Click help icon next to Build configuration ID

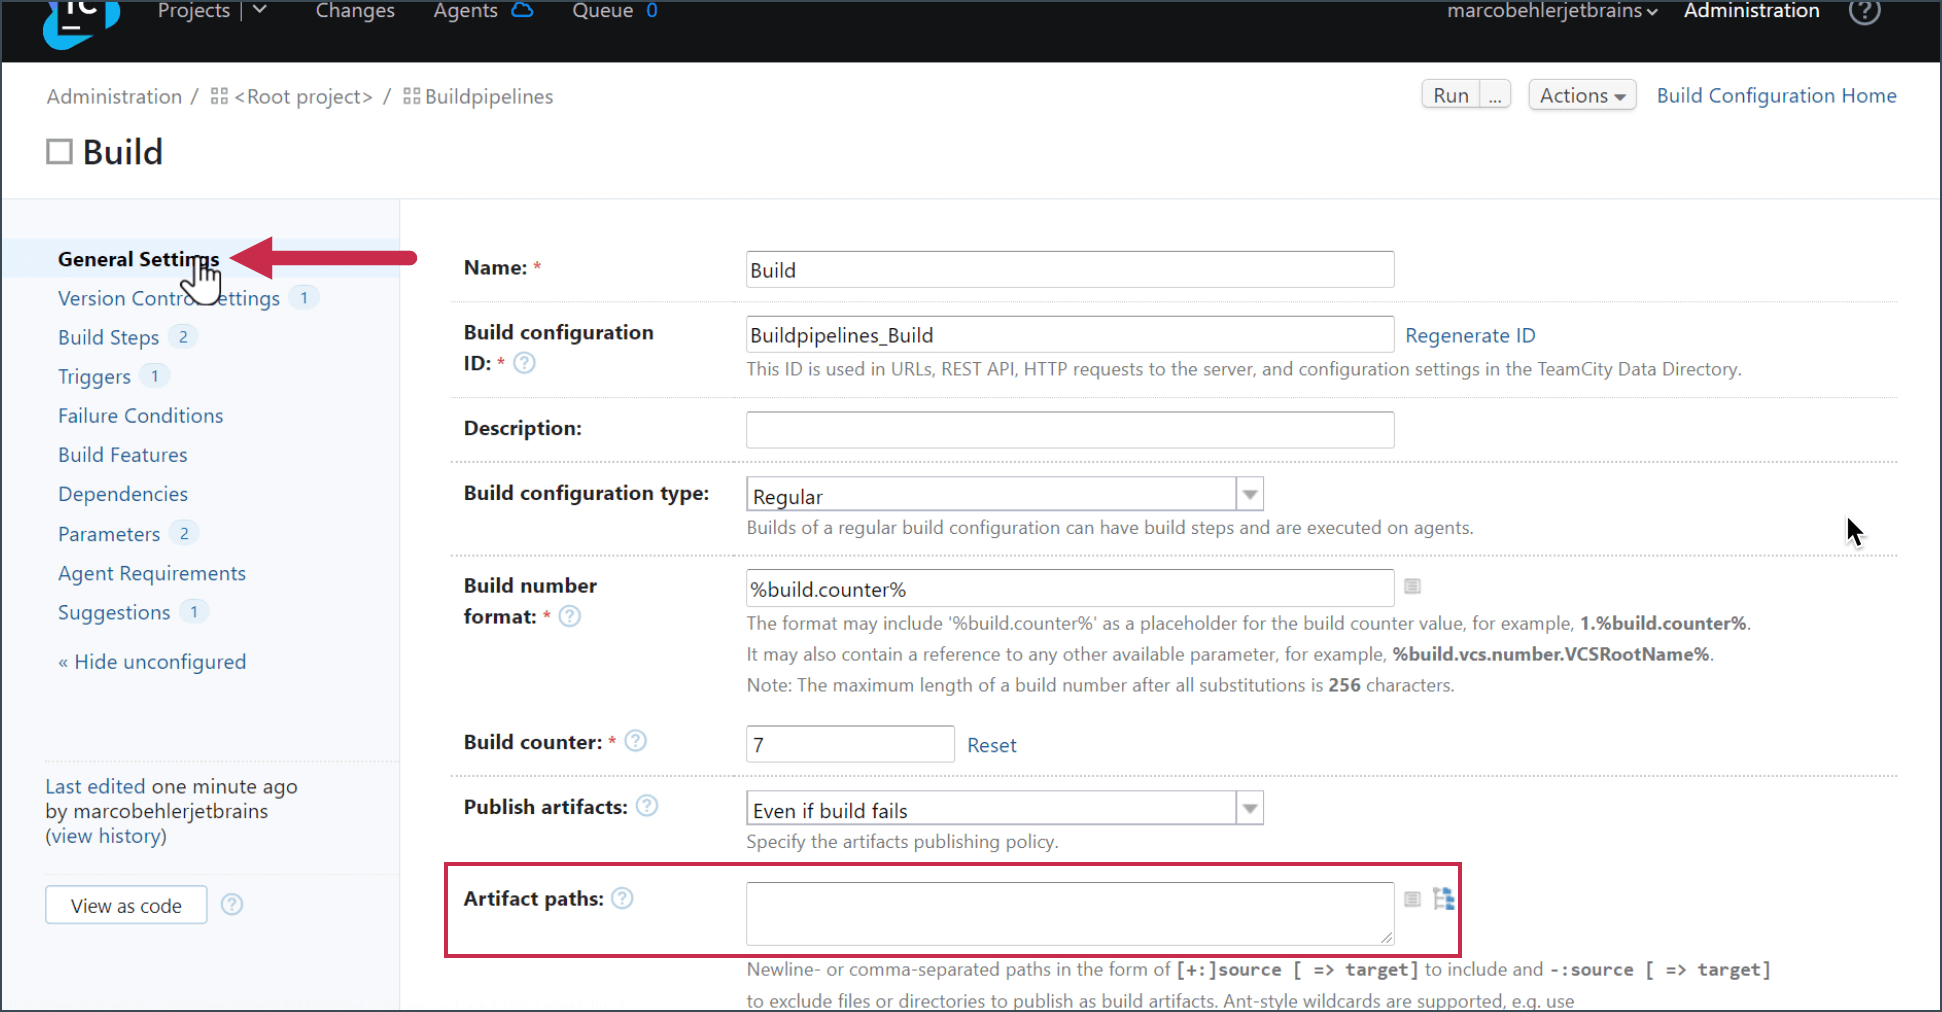coord(524,363)
